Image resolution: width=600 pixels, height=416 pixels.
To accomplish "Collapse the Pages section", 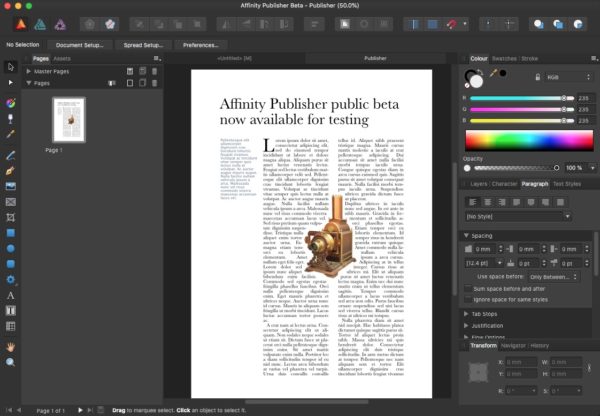I will pyautogui.click(x=28, y=83).
